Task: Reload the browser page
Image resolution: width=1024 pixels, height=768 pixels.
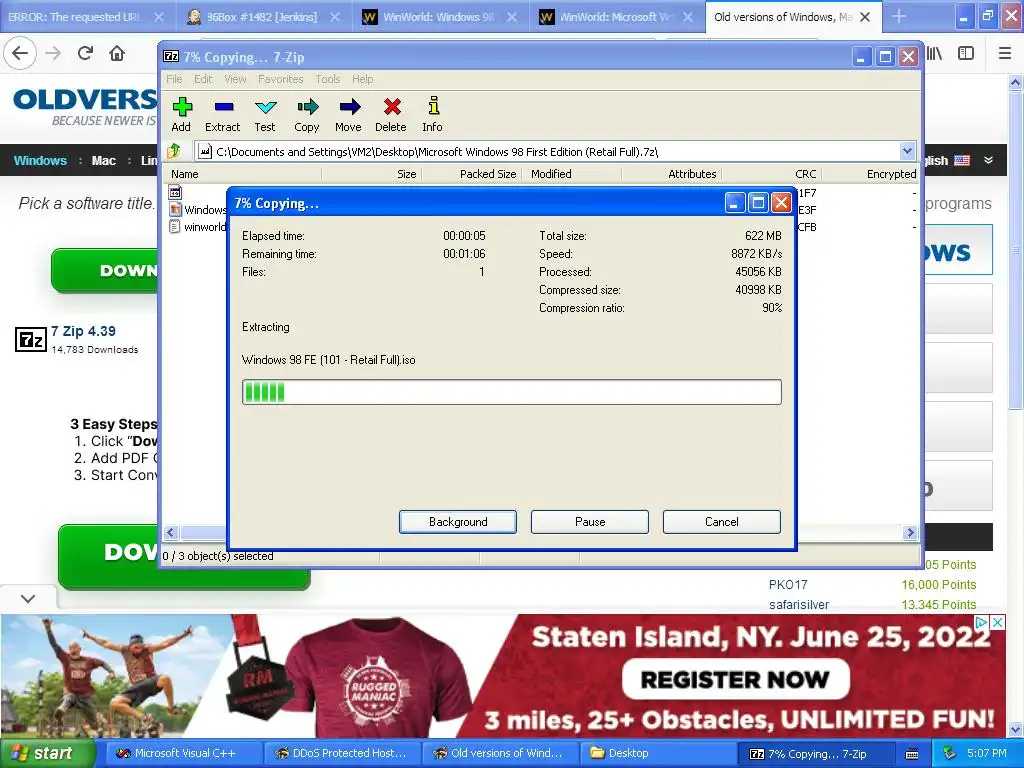Action: point(85,54)
